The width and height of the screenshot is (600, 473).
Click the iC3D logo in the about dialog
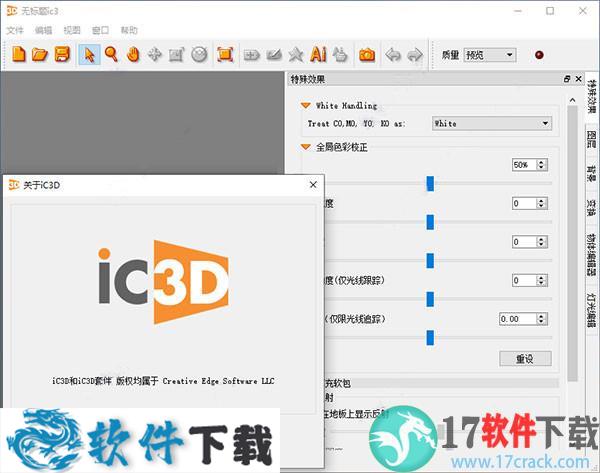(163, 282)
